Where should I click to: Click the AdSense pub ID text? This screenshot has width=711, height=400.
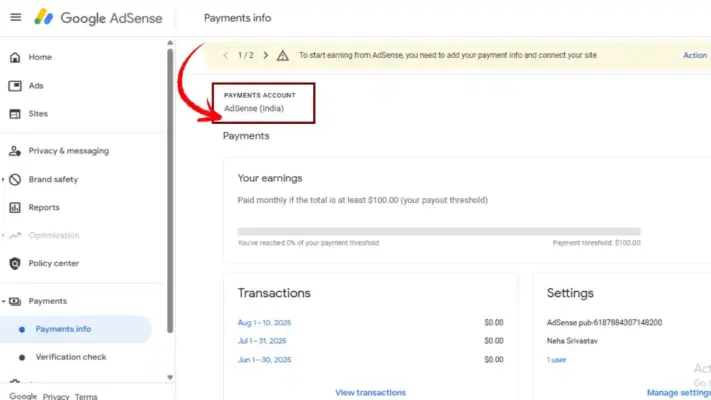pyautogui.click(x=604, y=322)
